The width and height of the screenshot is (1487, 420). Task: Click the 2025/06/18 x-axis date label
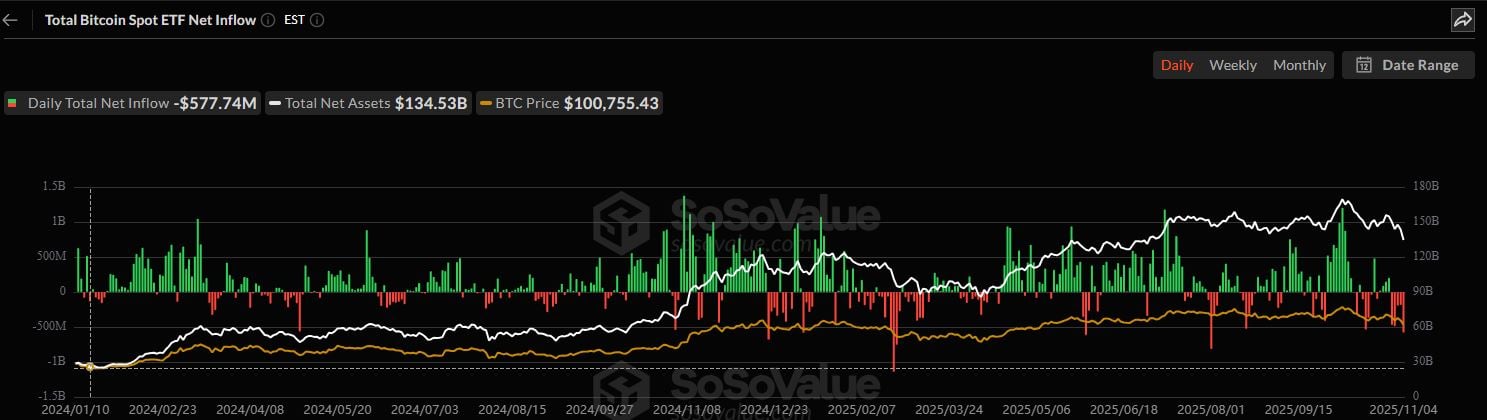pyautogui.click(x=1122, y=410)
